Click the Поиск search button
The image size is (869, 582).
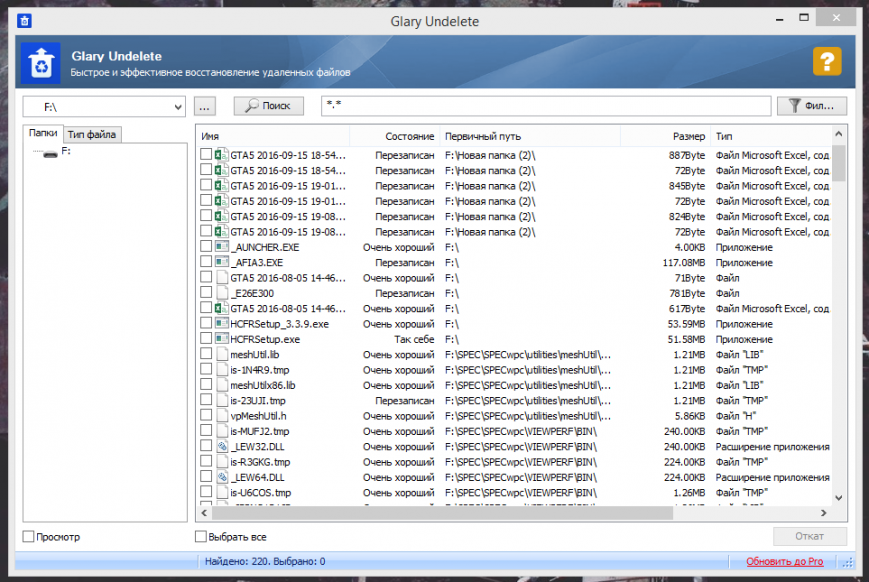(268, 106)
